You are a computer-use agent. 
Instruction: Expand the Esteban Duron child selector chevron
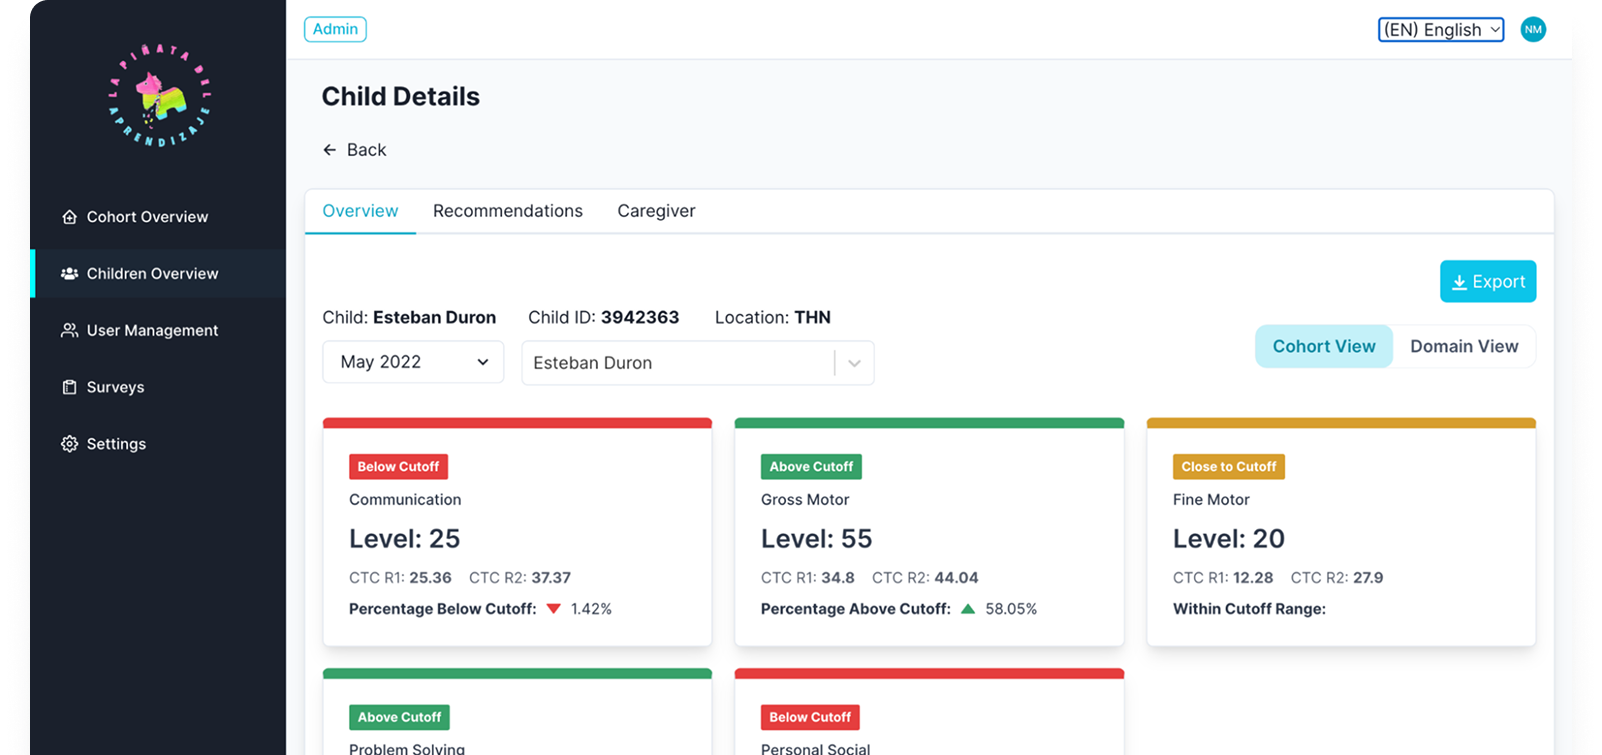pos(854,363)
